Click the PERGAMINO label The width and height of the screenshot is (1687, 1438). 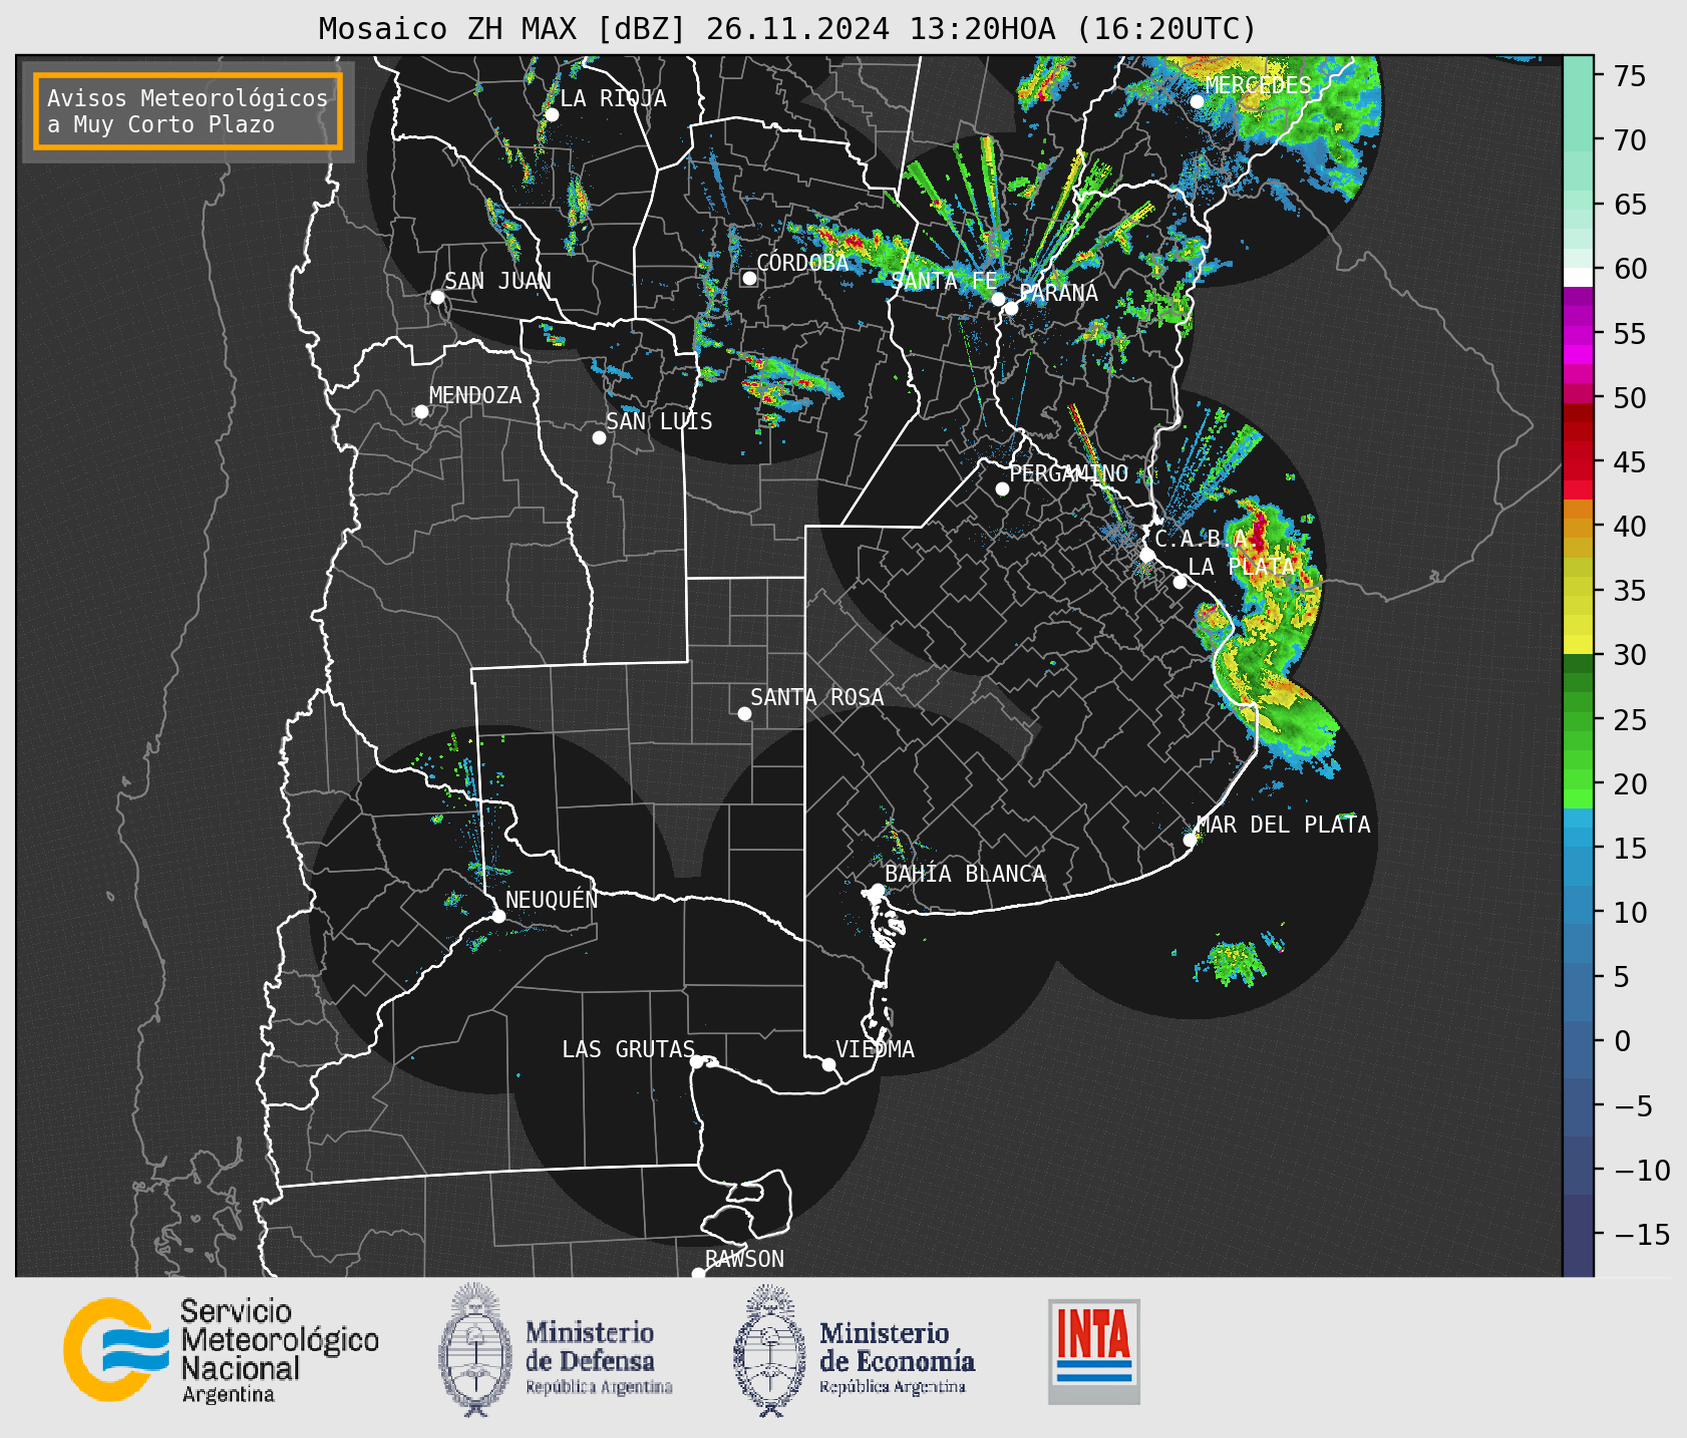pos(1069,473)
